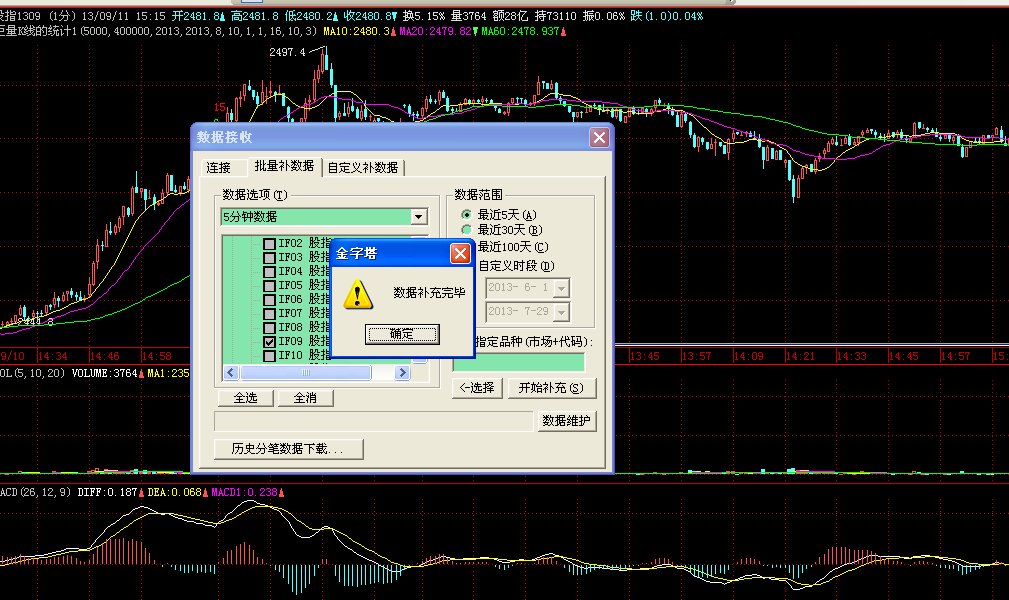Image resolution: width=1009 pixels, height=600 pixels.
Task: Choose the 最近30天 radio option
Action: [x=466, y=230]
